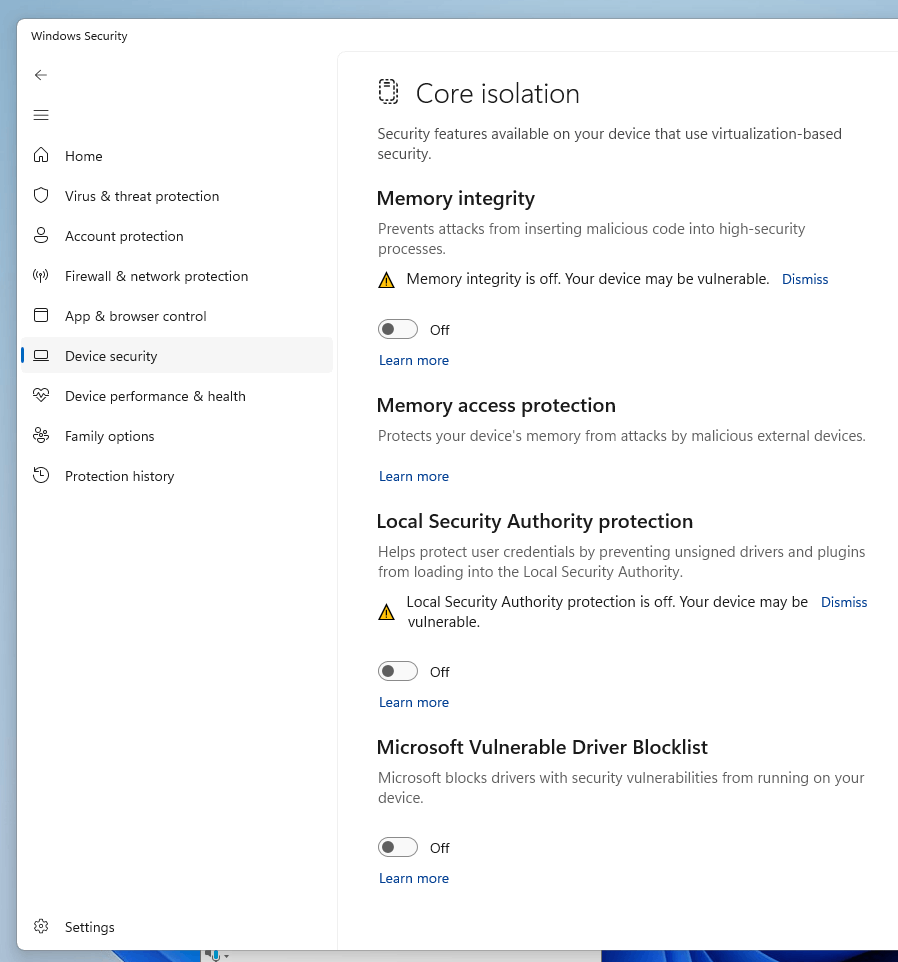
Task: Click the Memory integrity heading
Action: [x=456, y=199]
